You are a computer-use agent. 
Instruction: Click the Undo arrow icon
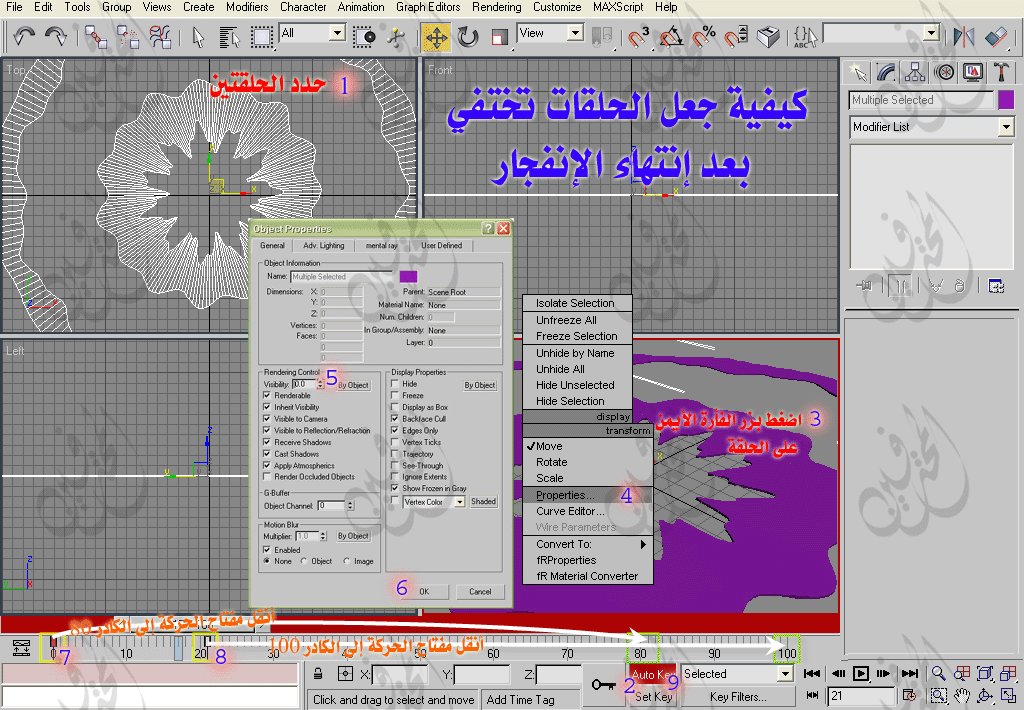(x=24, y=36)
